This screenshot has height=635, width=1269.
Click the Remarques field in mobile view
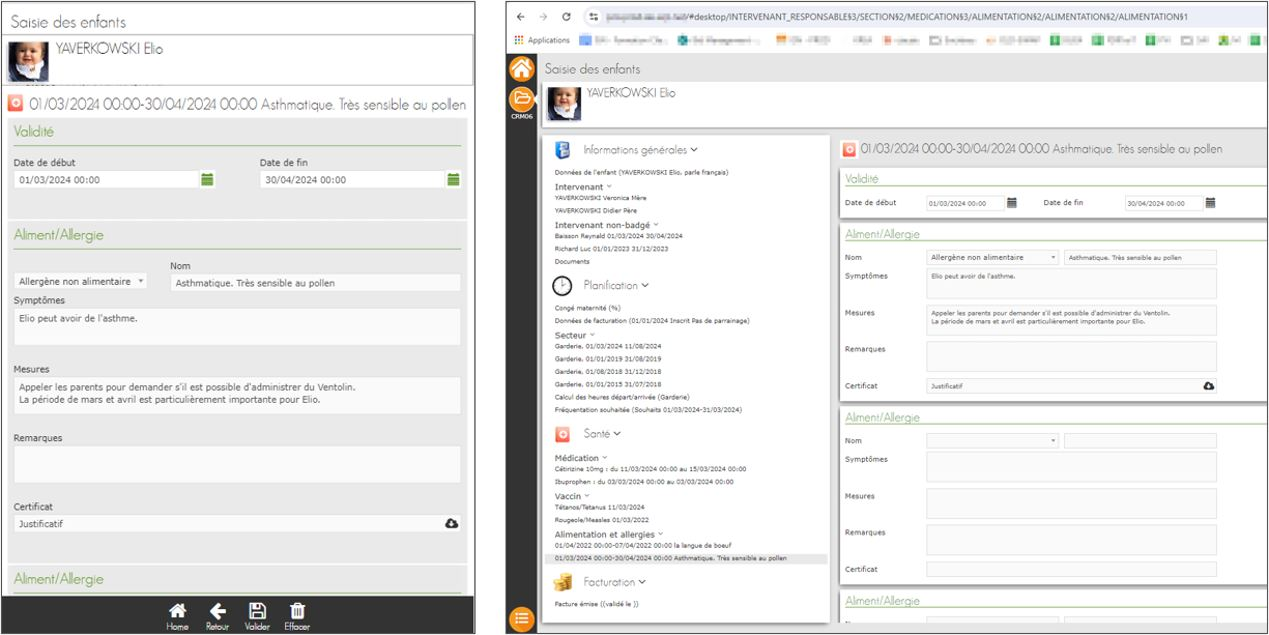click(x=237, y=464)
